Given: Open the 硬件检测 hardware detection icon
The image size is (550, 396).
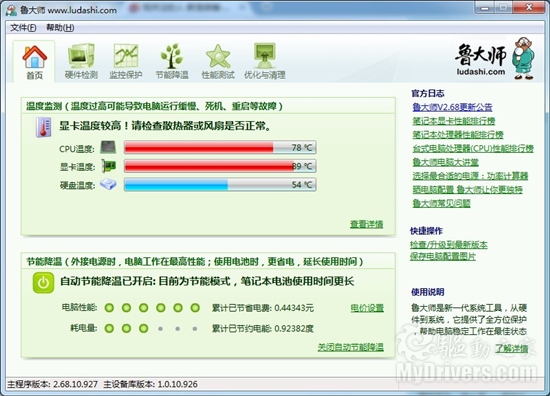Looking at the screenshot, I should point(81,56).
